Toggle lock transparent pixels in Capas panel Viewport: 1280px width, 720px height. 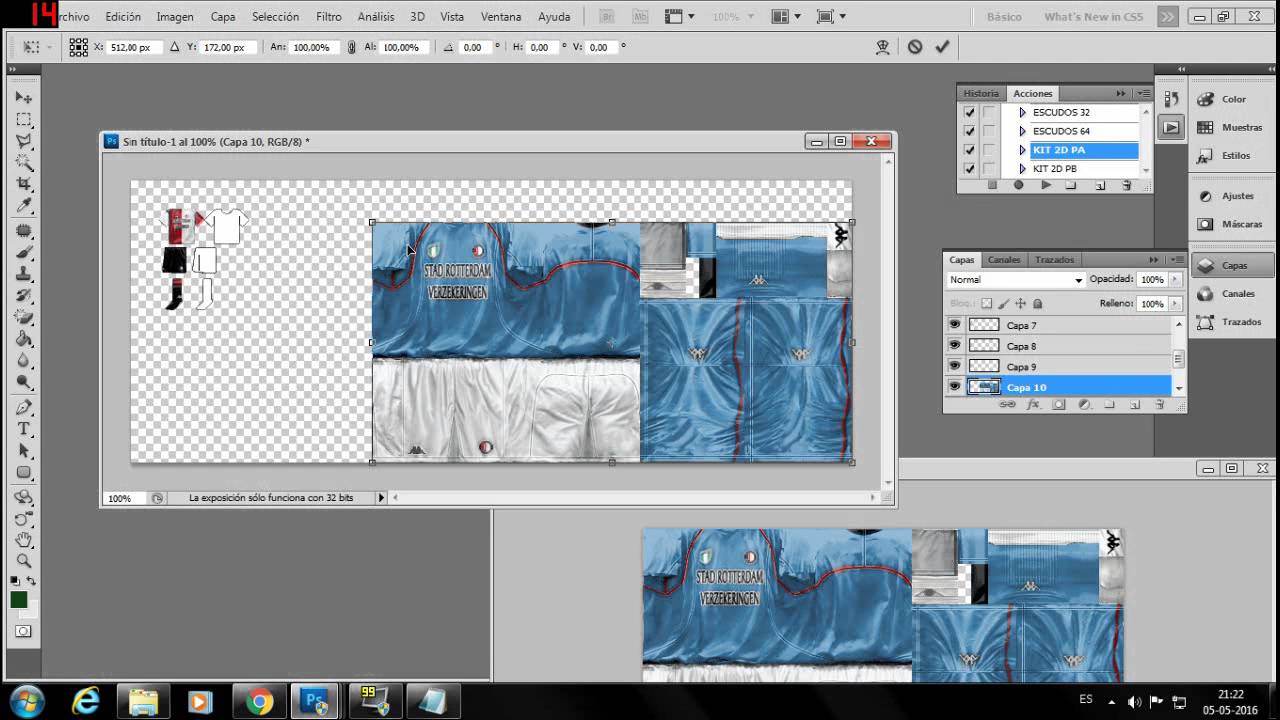pos(987,304)
